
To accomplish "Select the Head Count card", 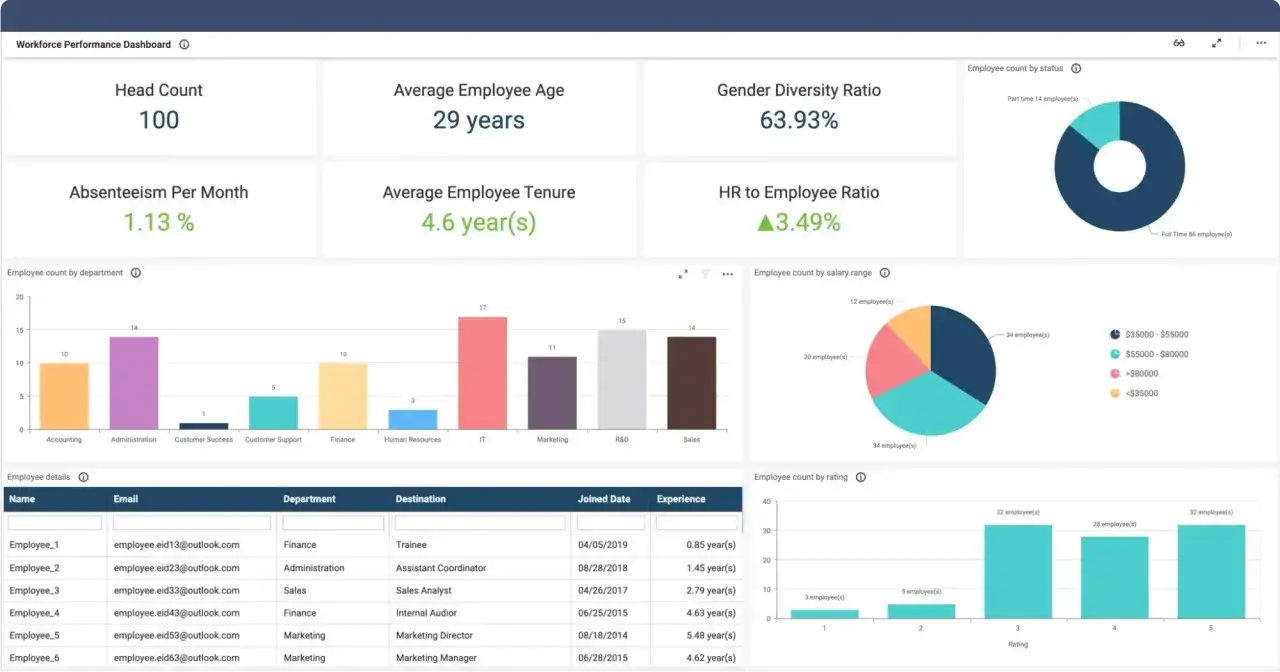I will 159,107.
